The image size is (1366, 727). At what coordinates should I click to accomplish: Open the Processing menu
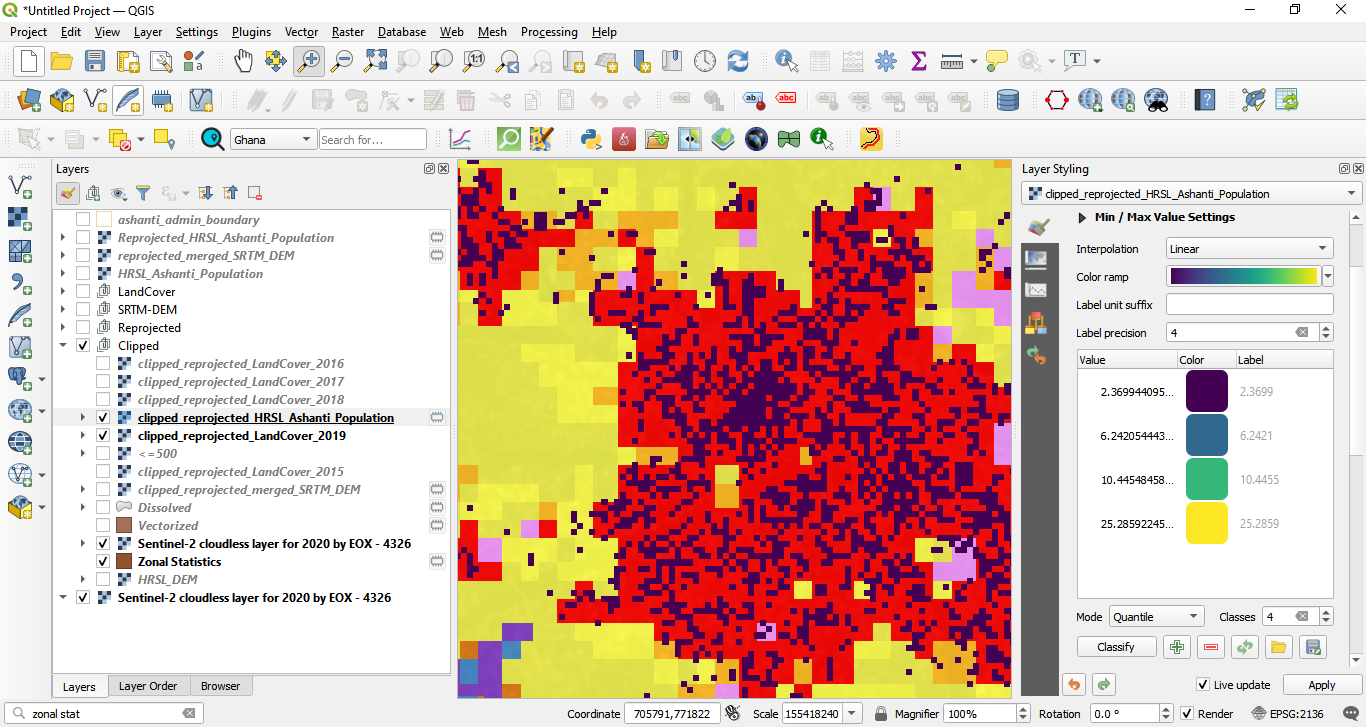click(x=549, y=32)
